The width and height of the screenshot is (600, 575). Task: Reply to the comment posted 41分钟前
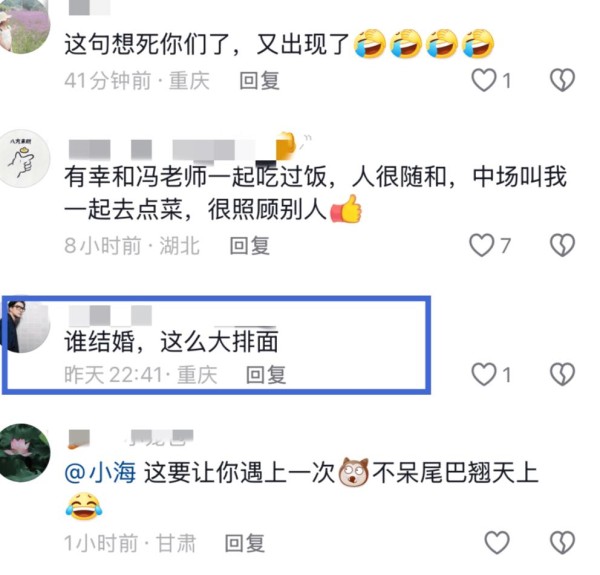point(259,81)
